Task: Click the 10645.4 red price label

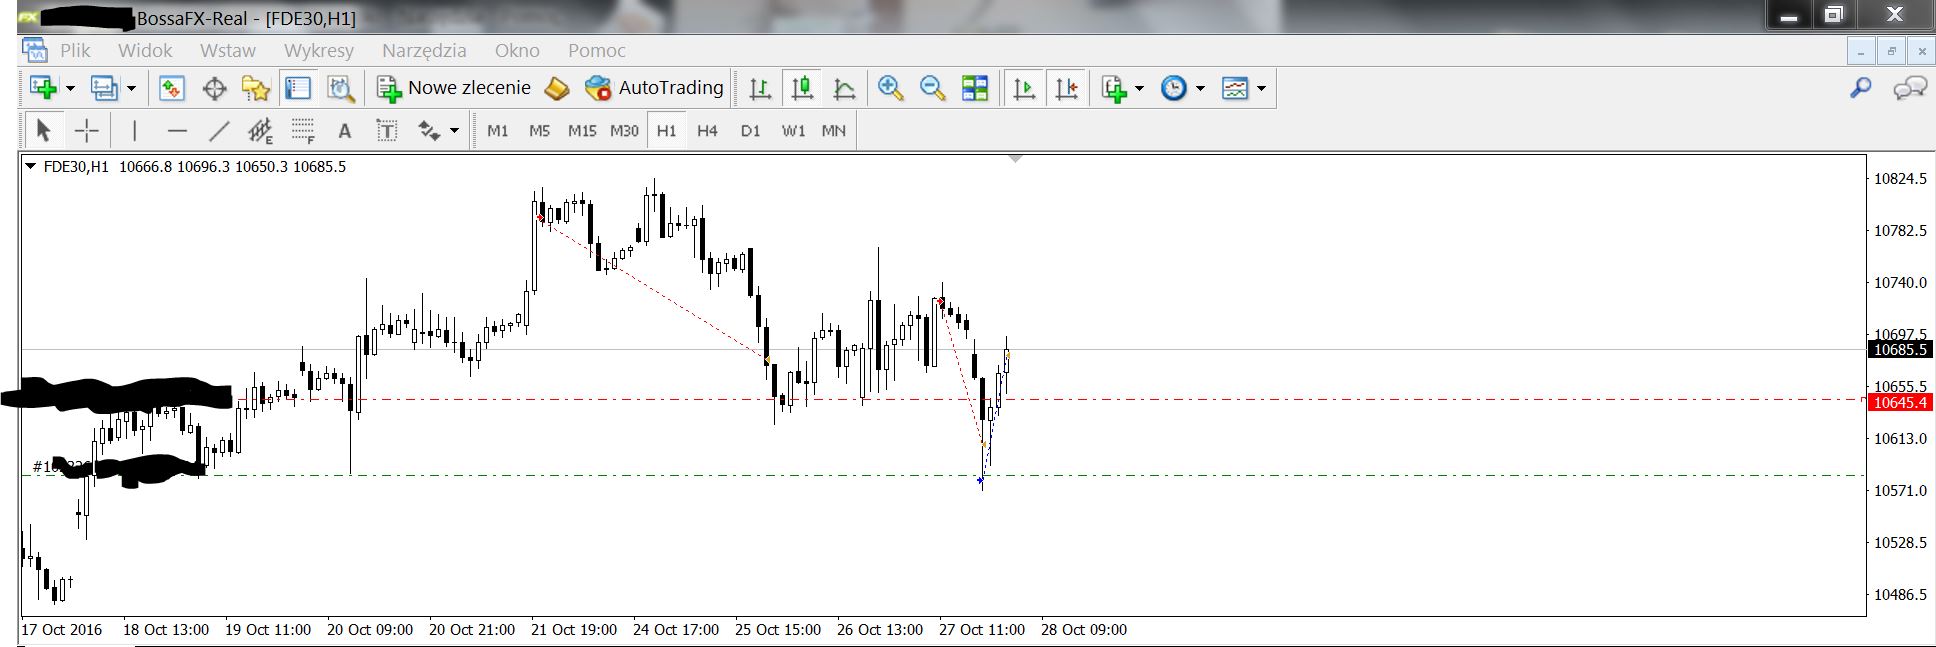Action: (1902, 402)
